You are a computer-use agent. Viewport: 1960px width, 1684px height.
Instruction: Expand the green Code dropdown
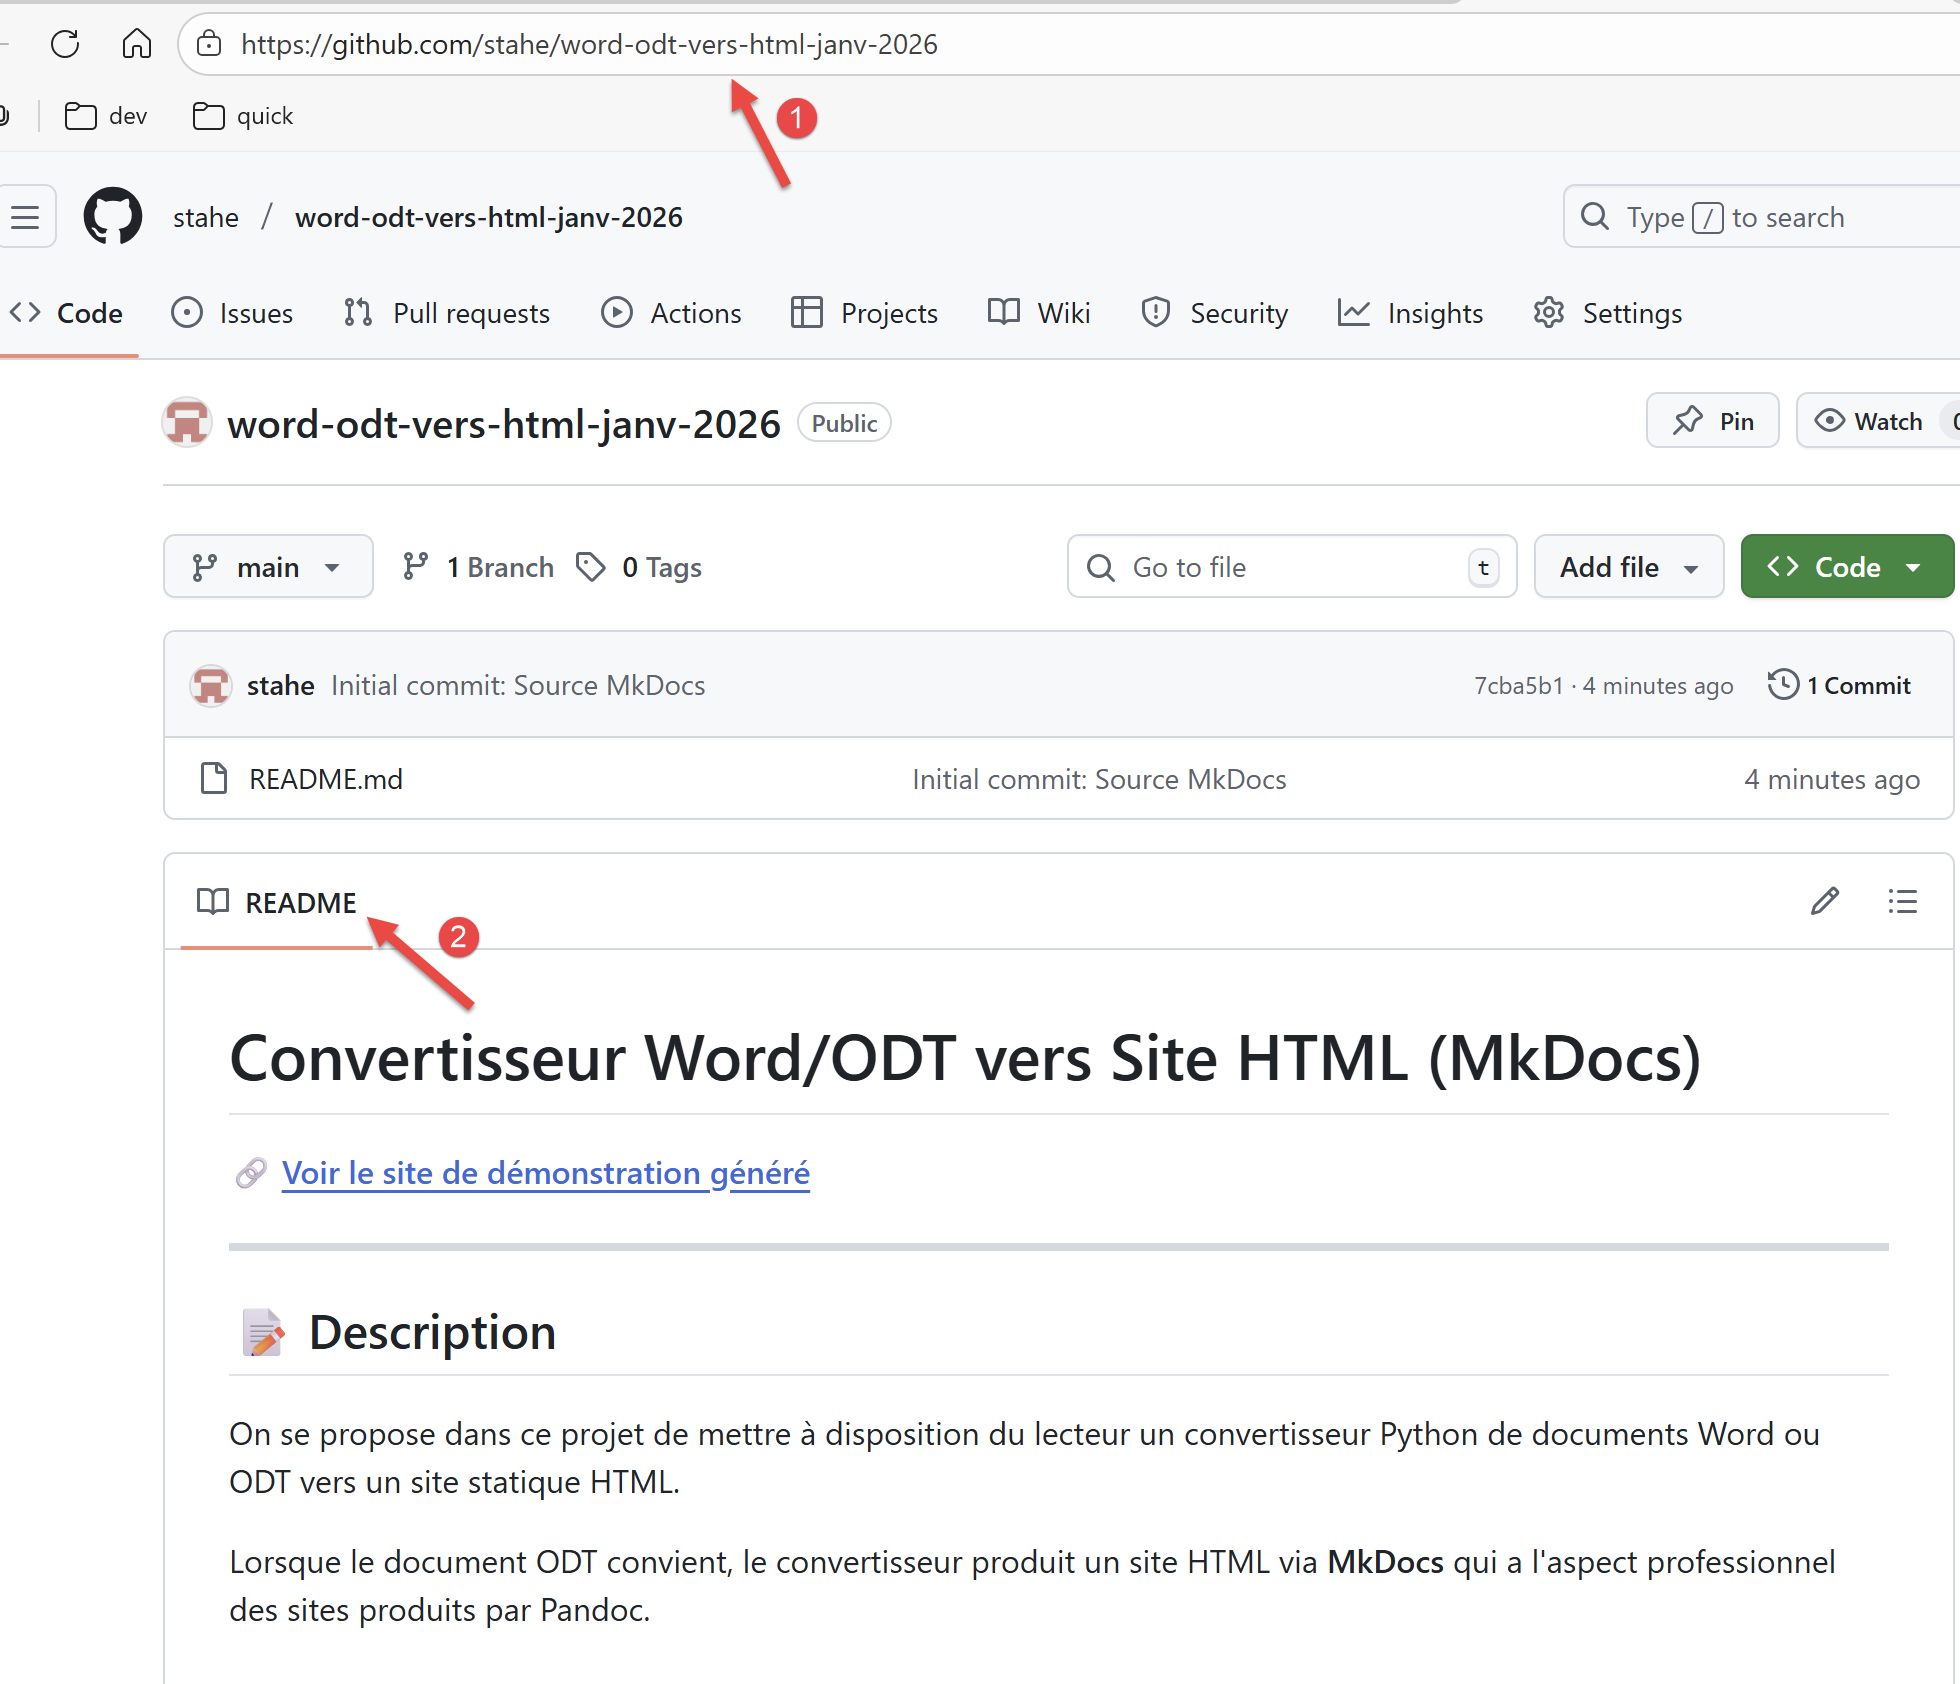(x=1846, y=567)
